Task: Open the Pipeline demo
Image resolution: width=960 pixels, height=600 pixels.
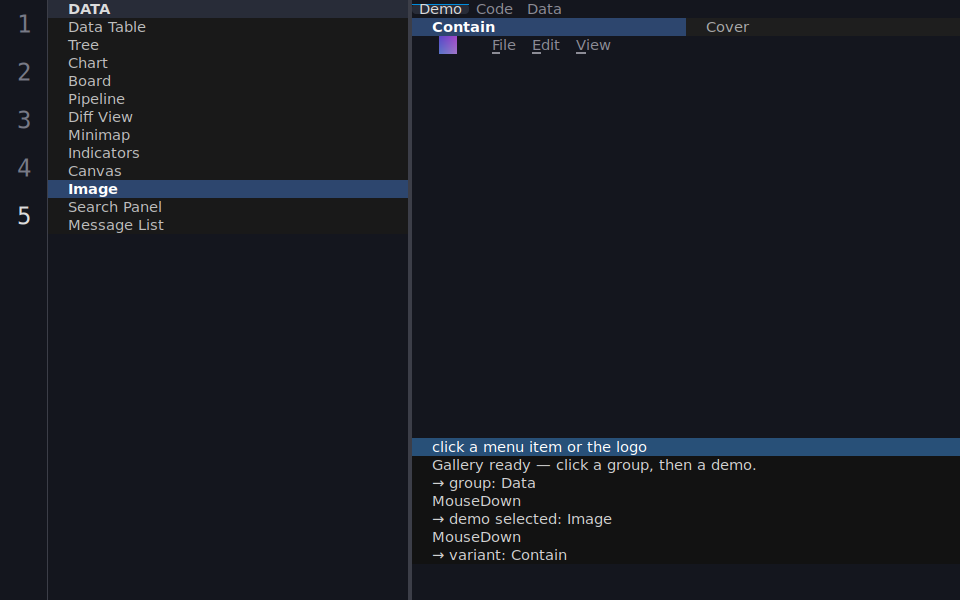Action: tap(228, 99)
